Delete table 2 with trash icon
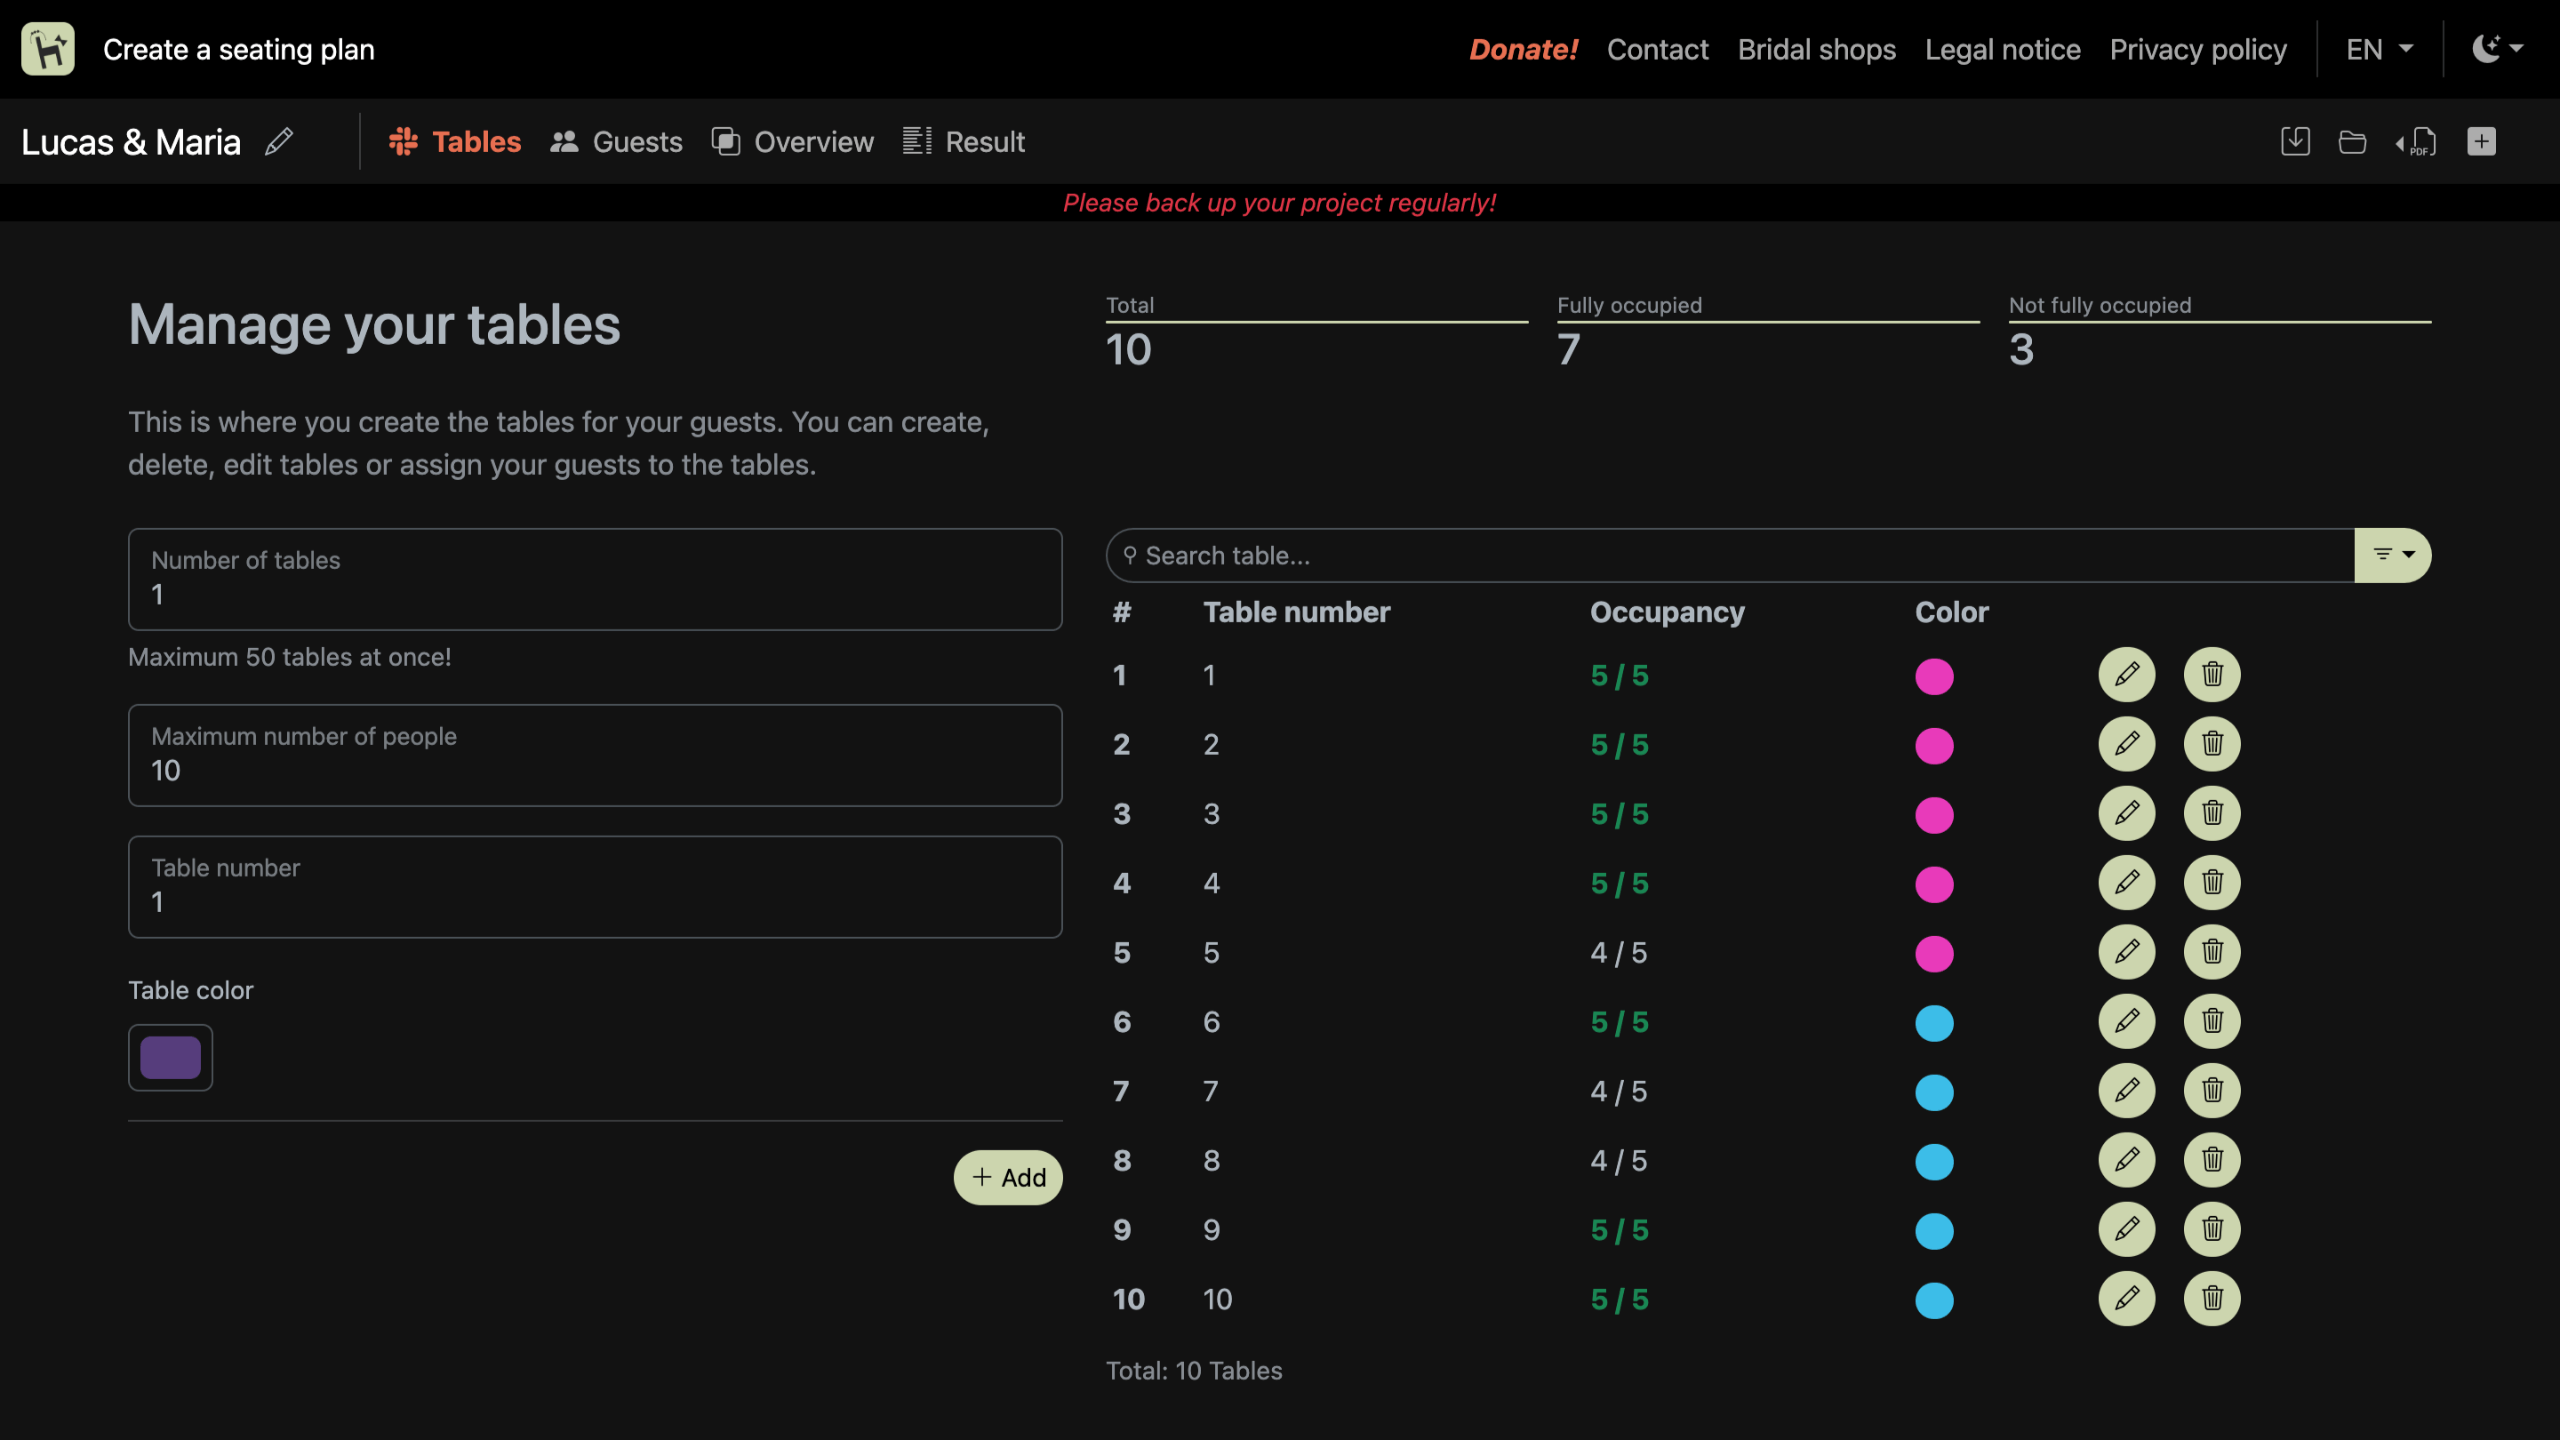2560x1440 pixels. click(x=2212, y=744)
